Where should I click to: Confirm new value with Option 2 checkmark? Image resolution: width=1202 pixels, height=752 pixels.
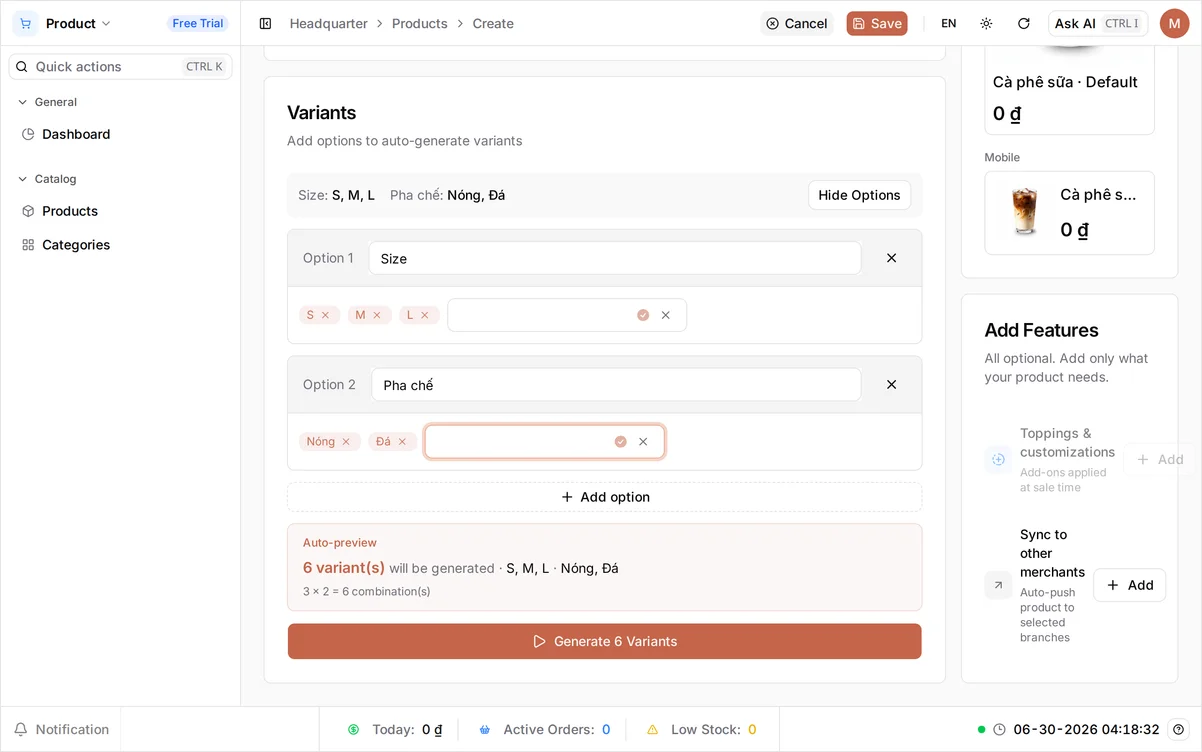tap(620, 441)
